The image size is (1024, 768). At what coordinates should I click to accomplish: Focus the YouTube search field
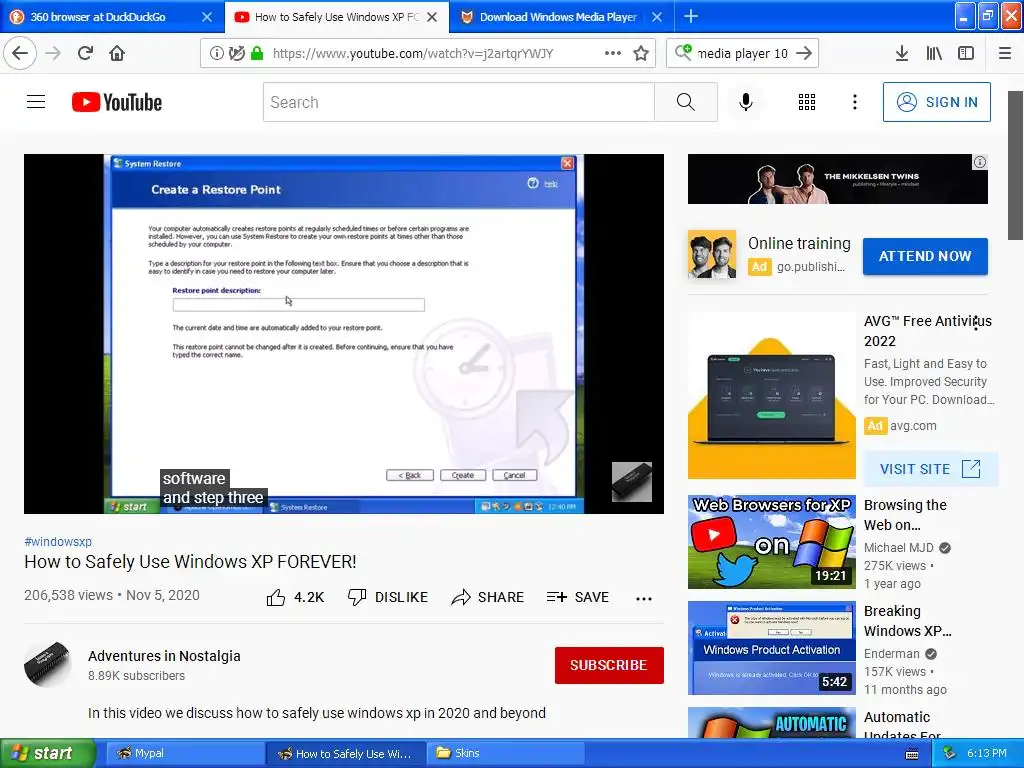(x=458, y=102)
